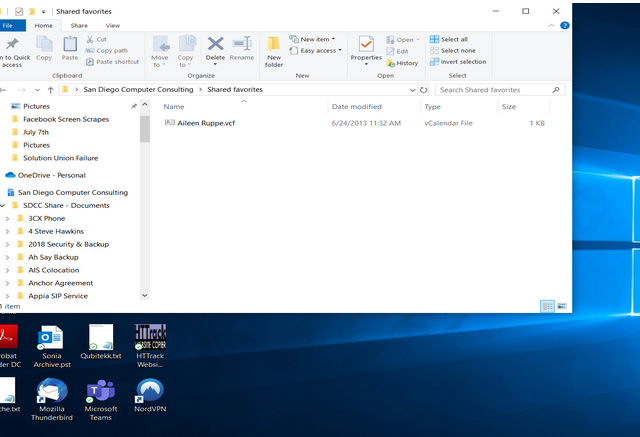Open History in the ribbon
The height and width of the screenshot is (437, 640).
pos(402,63)
